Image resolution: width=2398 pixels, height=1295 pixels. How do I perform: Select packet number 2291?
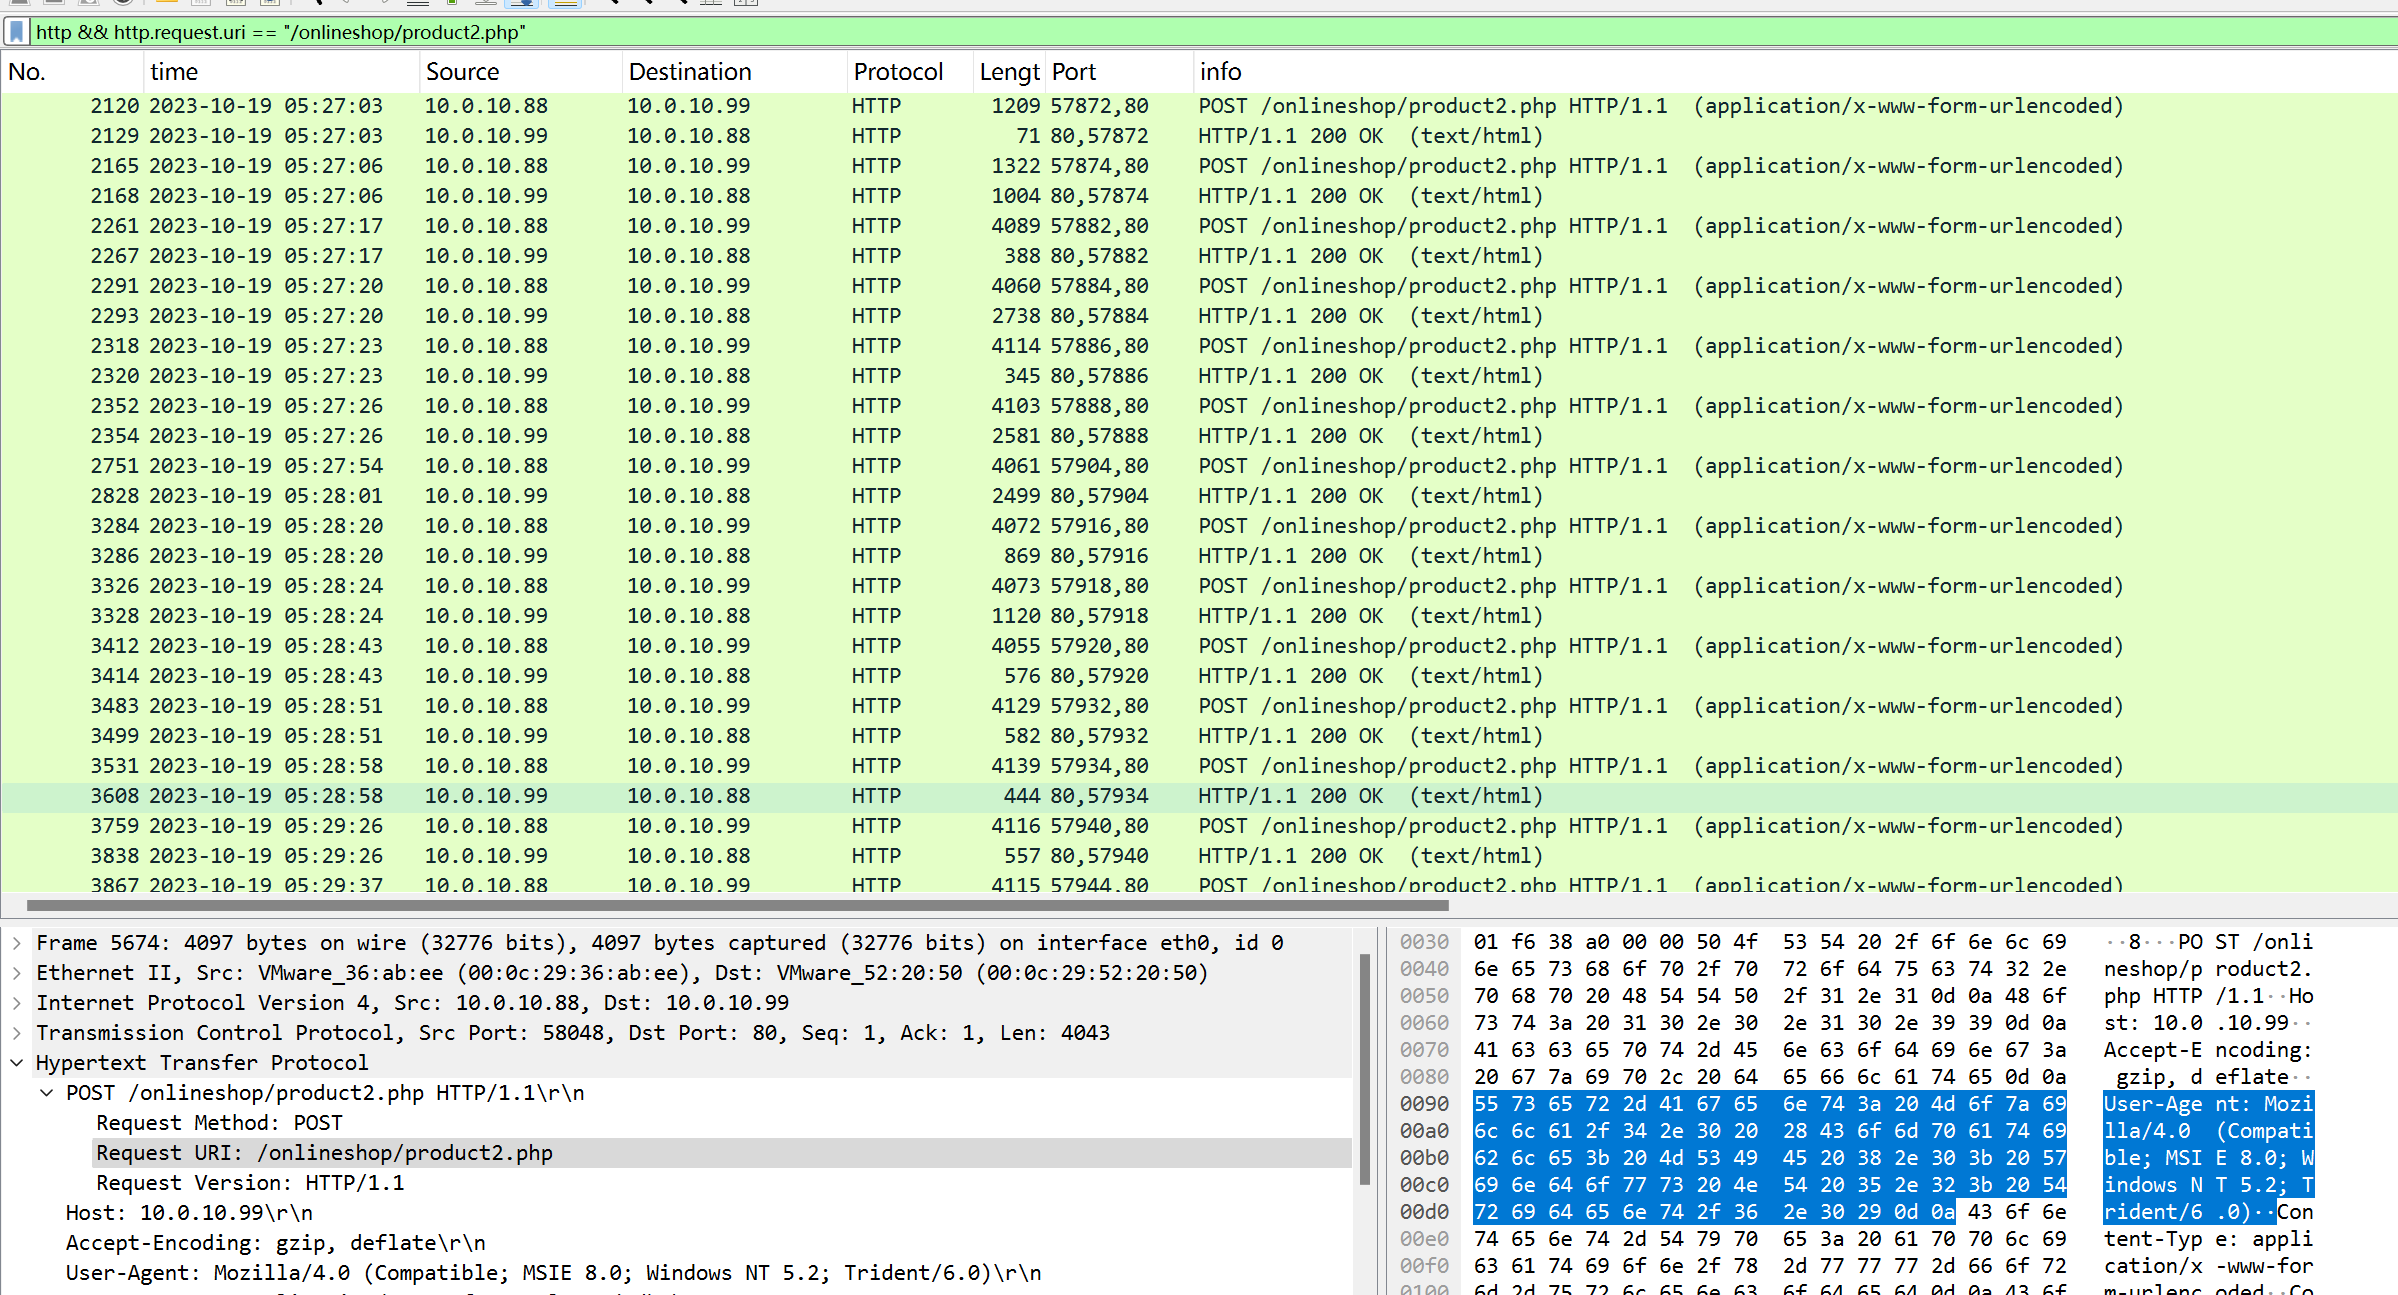pyautogui.click(x=1199, y=286)
